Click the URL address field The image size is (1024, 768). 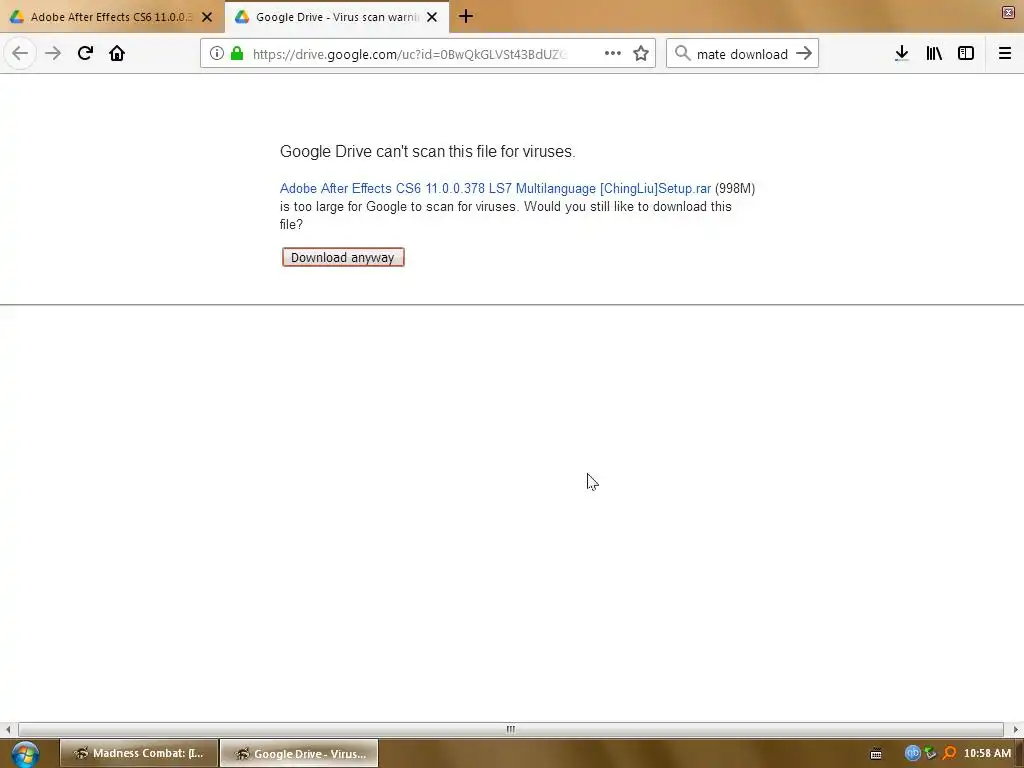pos(410,54)
